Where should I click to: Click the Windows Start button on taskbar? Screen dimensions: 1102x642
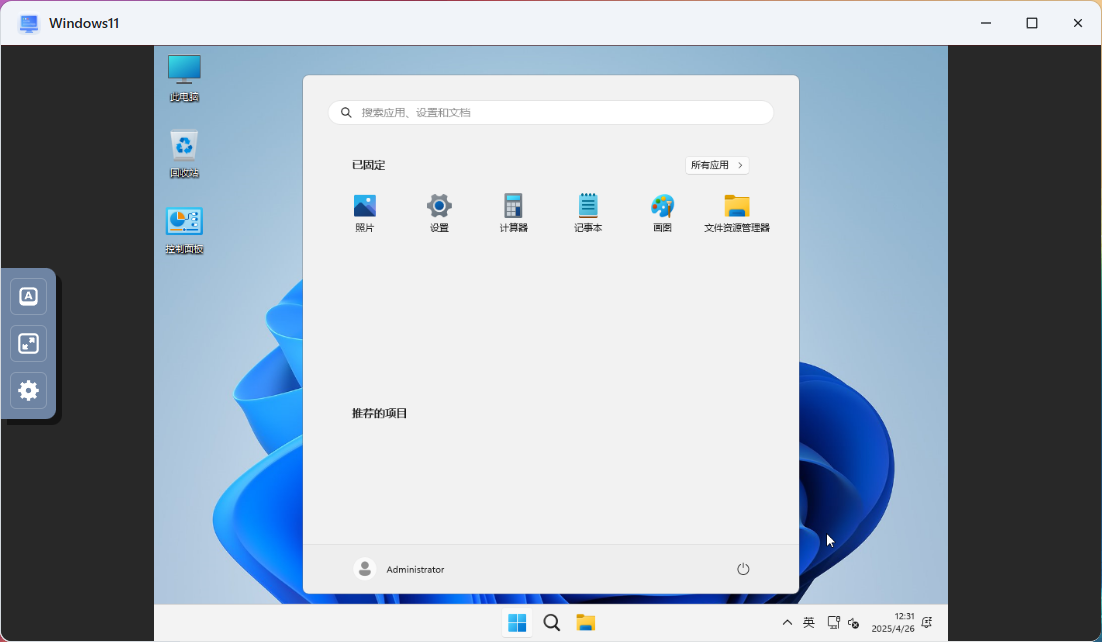click(x=517, y=622)
